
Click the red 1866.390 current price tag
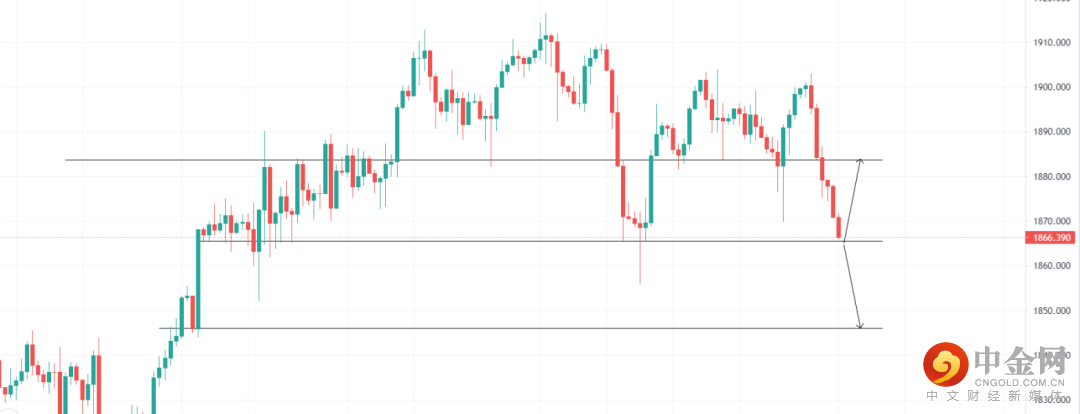pos(1051,237)
